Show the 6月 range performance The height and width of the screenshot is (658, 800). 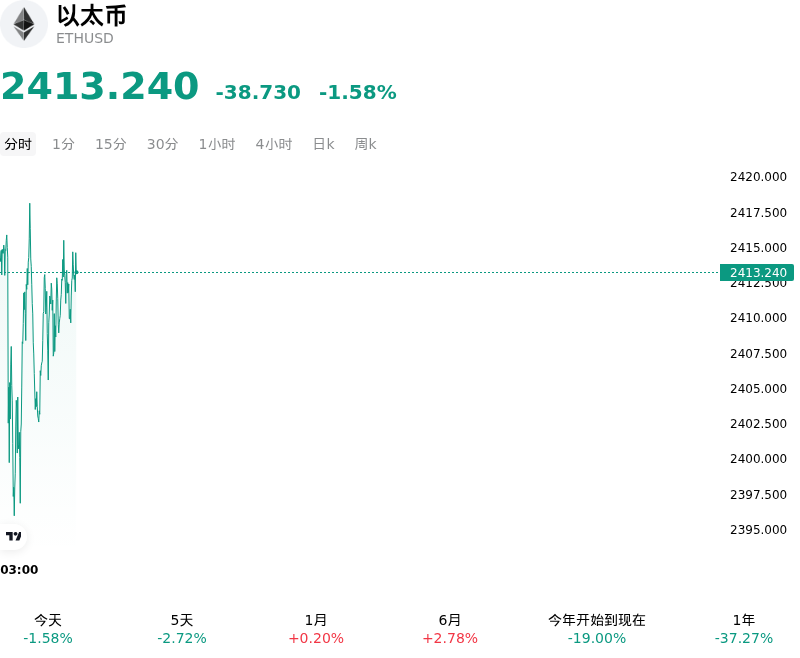[450, 629]
